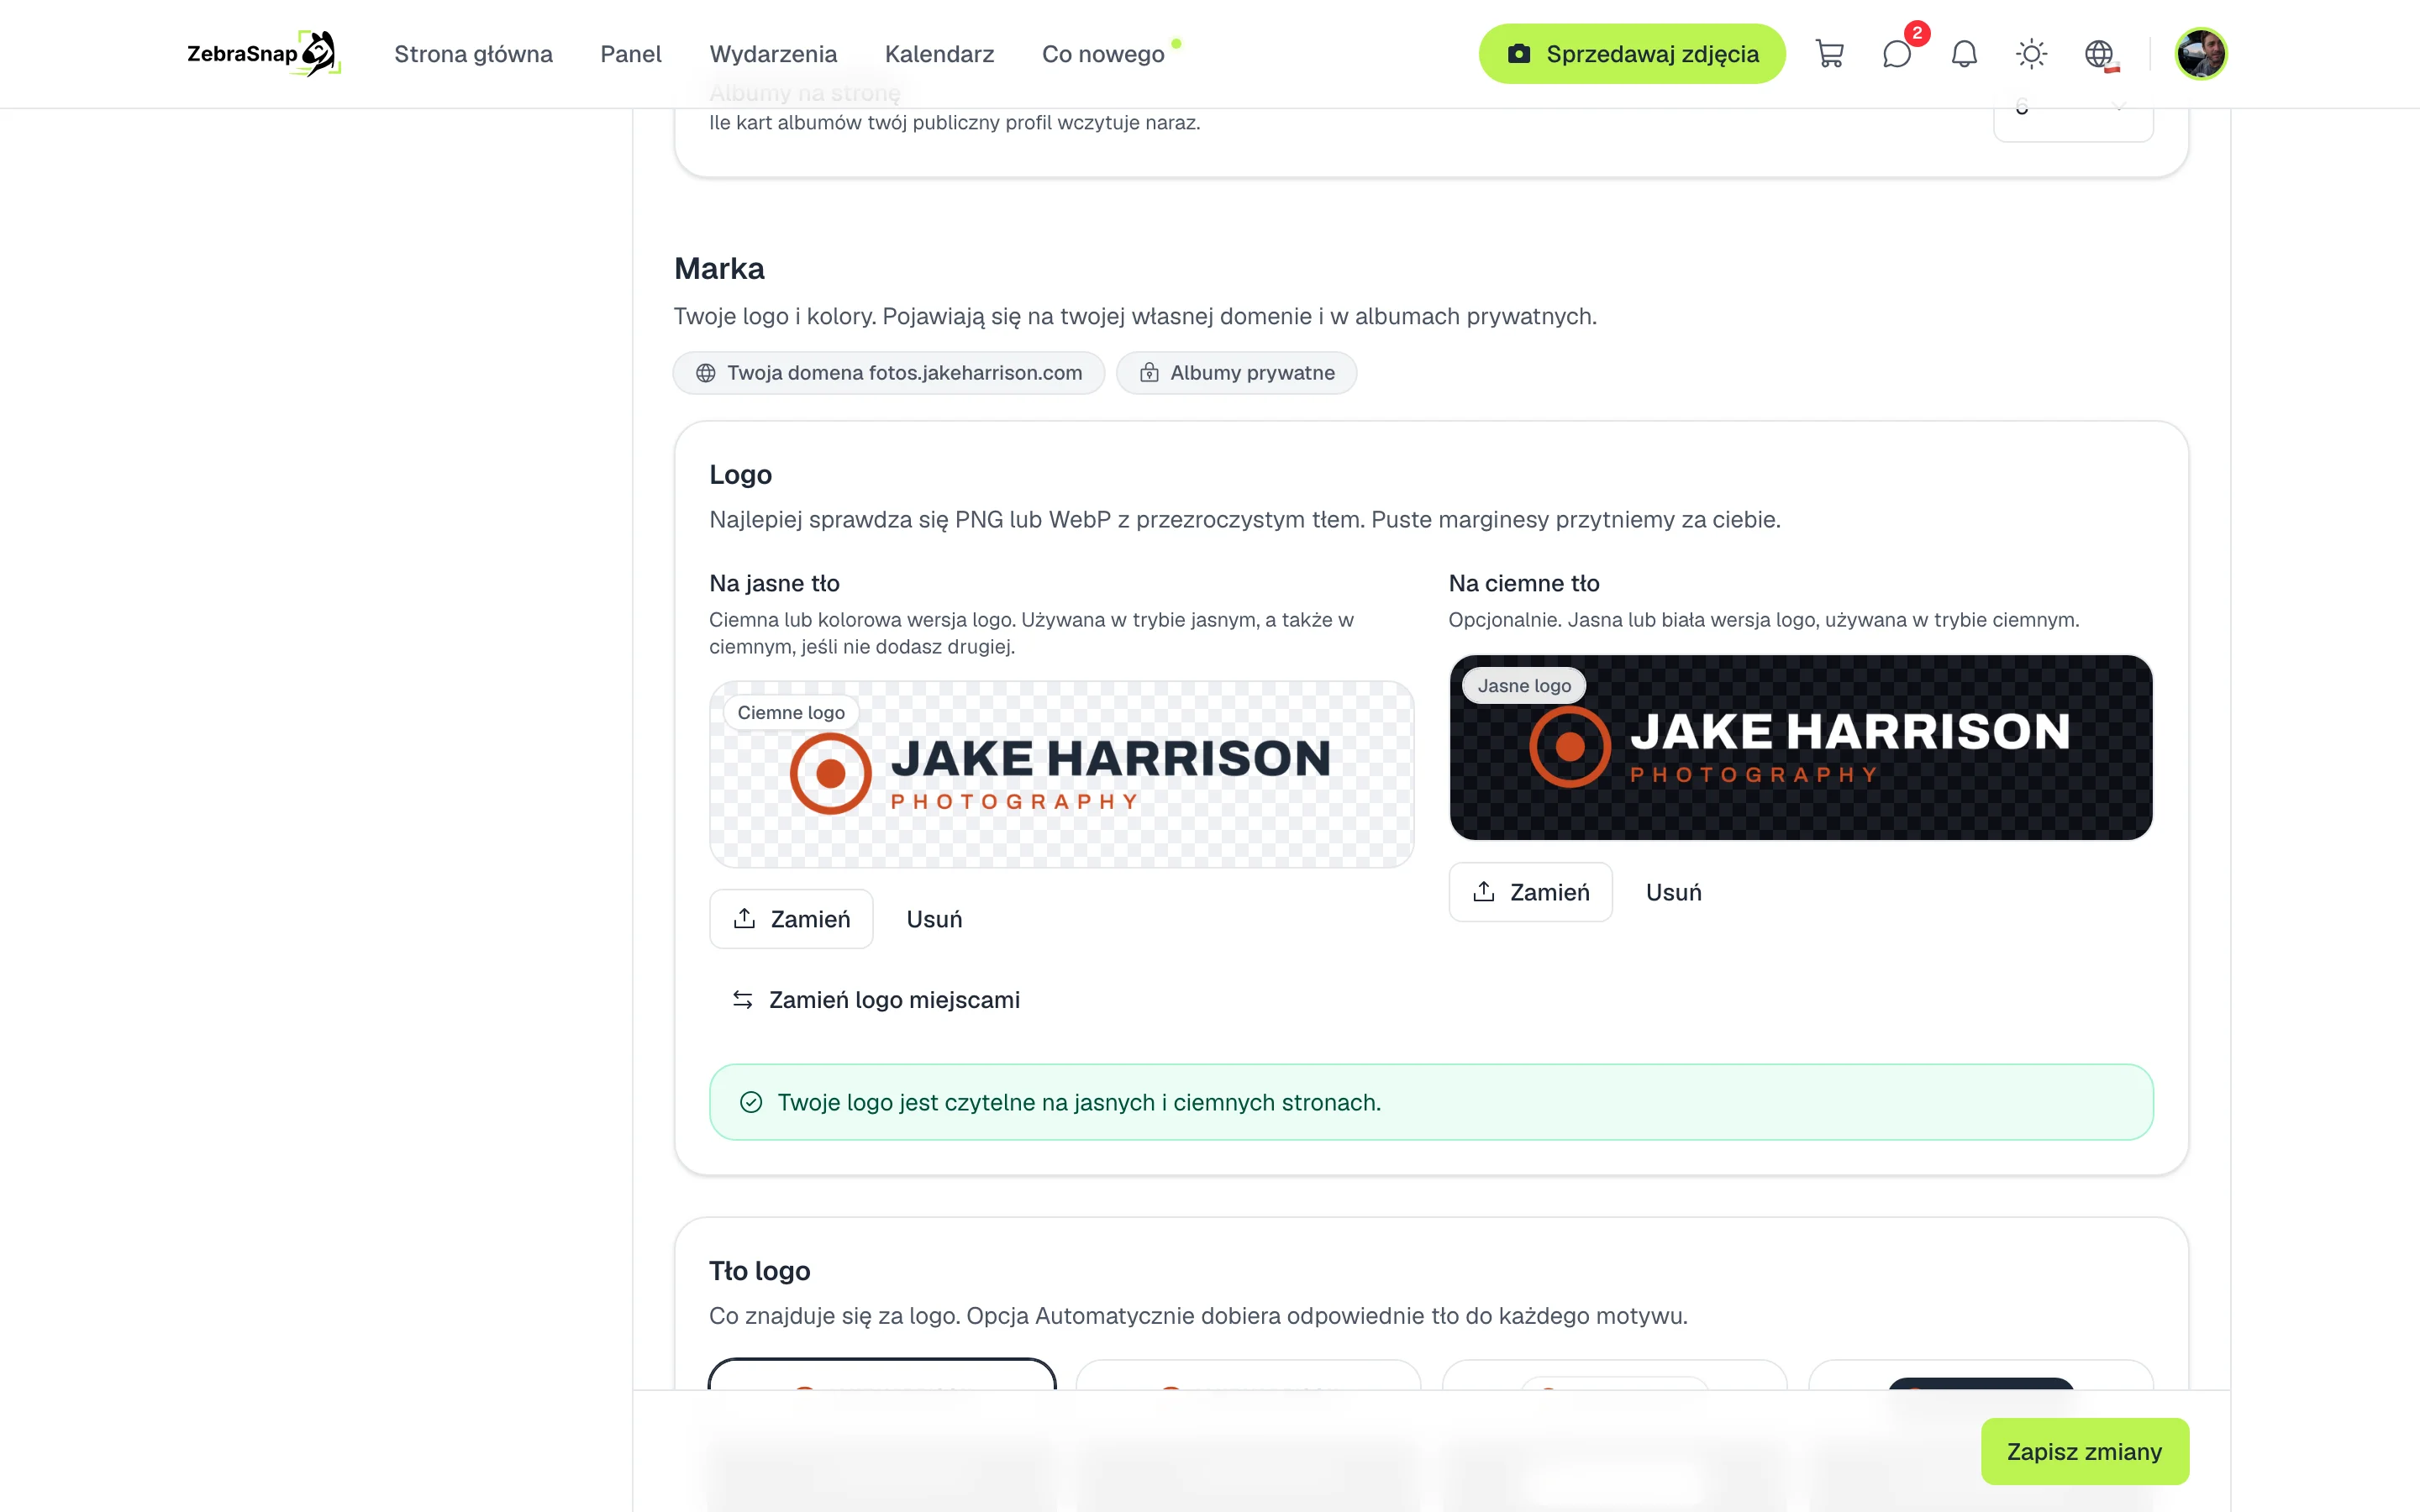Click the Tło logo heading
This screenshot has height=1512, width=2420.
(x=759, y=1271)
